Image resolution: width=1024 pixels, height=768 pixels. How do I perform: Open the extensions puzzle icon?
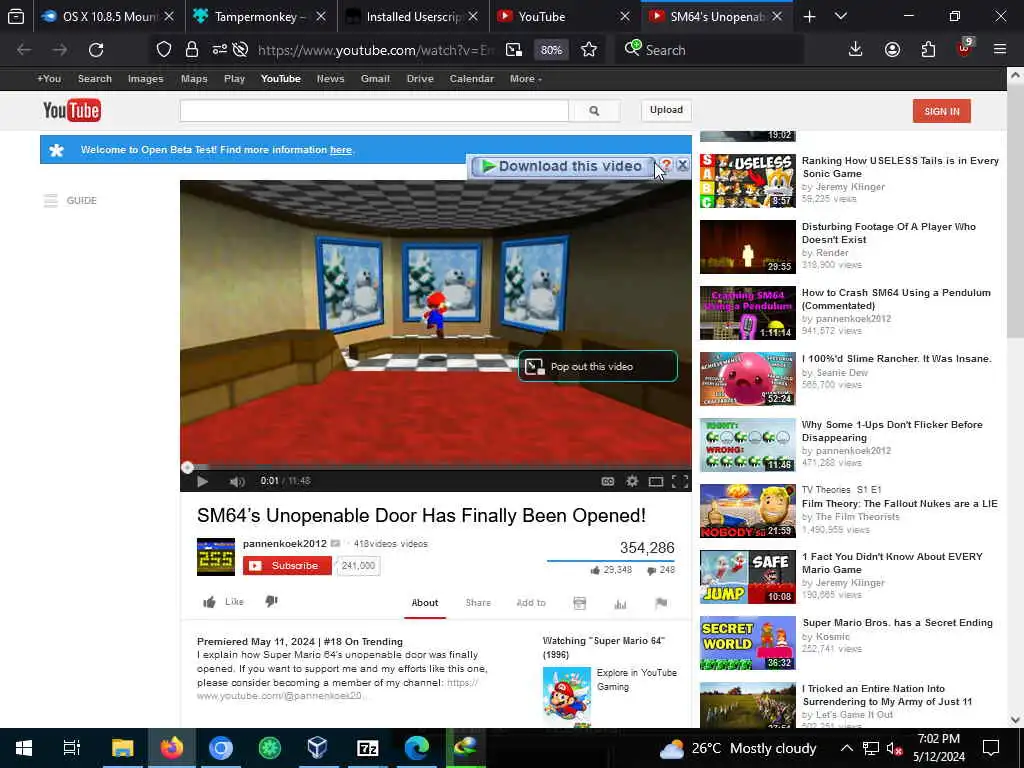pos(928,50)
